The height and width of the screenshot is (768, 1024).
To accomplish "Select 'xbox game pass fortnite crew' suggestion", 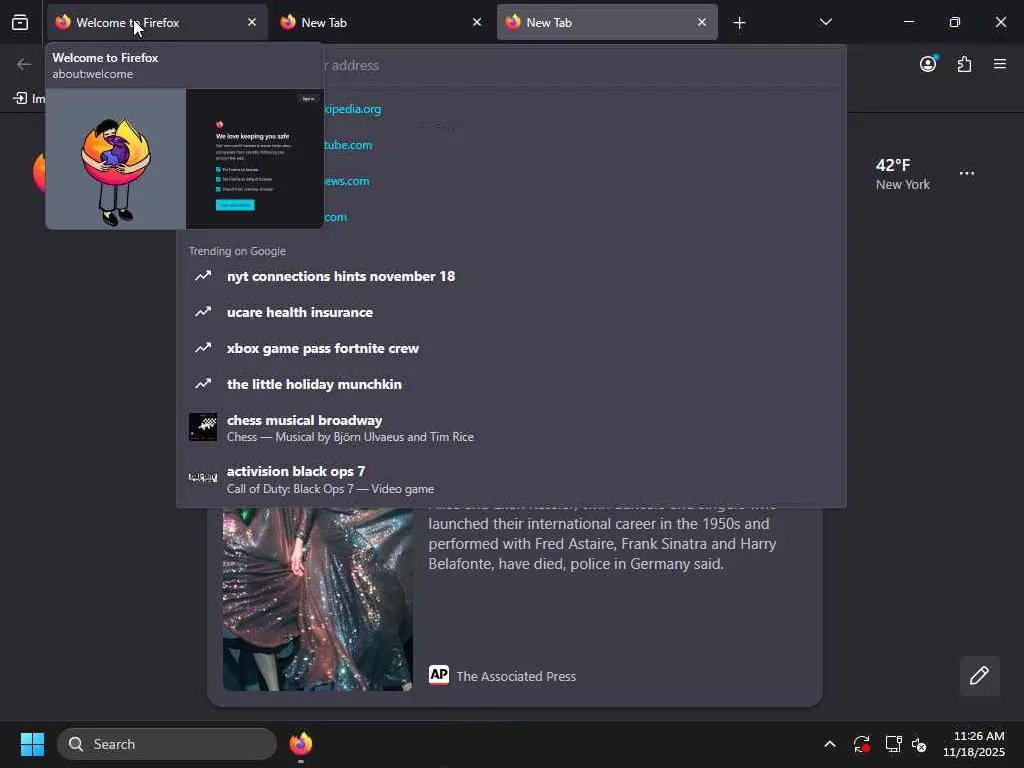I will click(x=511, y=348).
